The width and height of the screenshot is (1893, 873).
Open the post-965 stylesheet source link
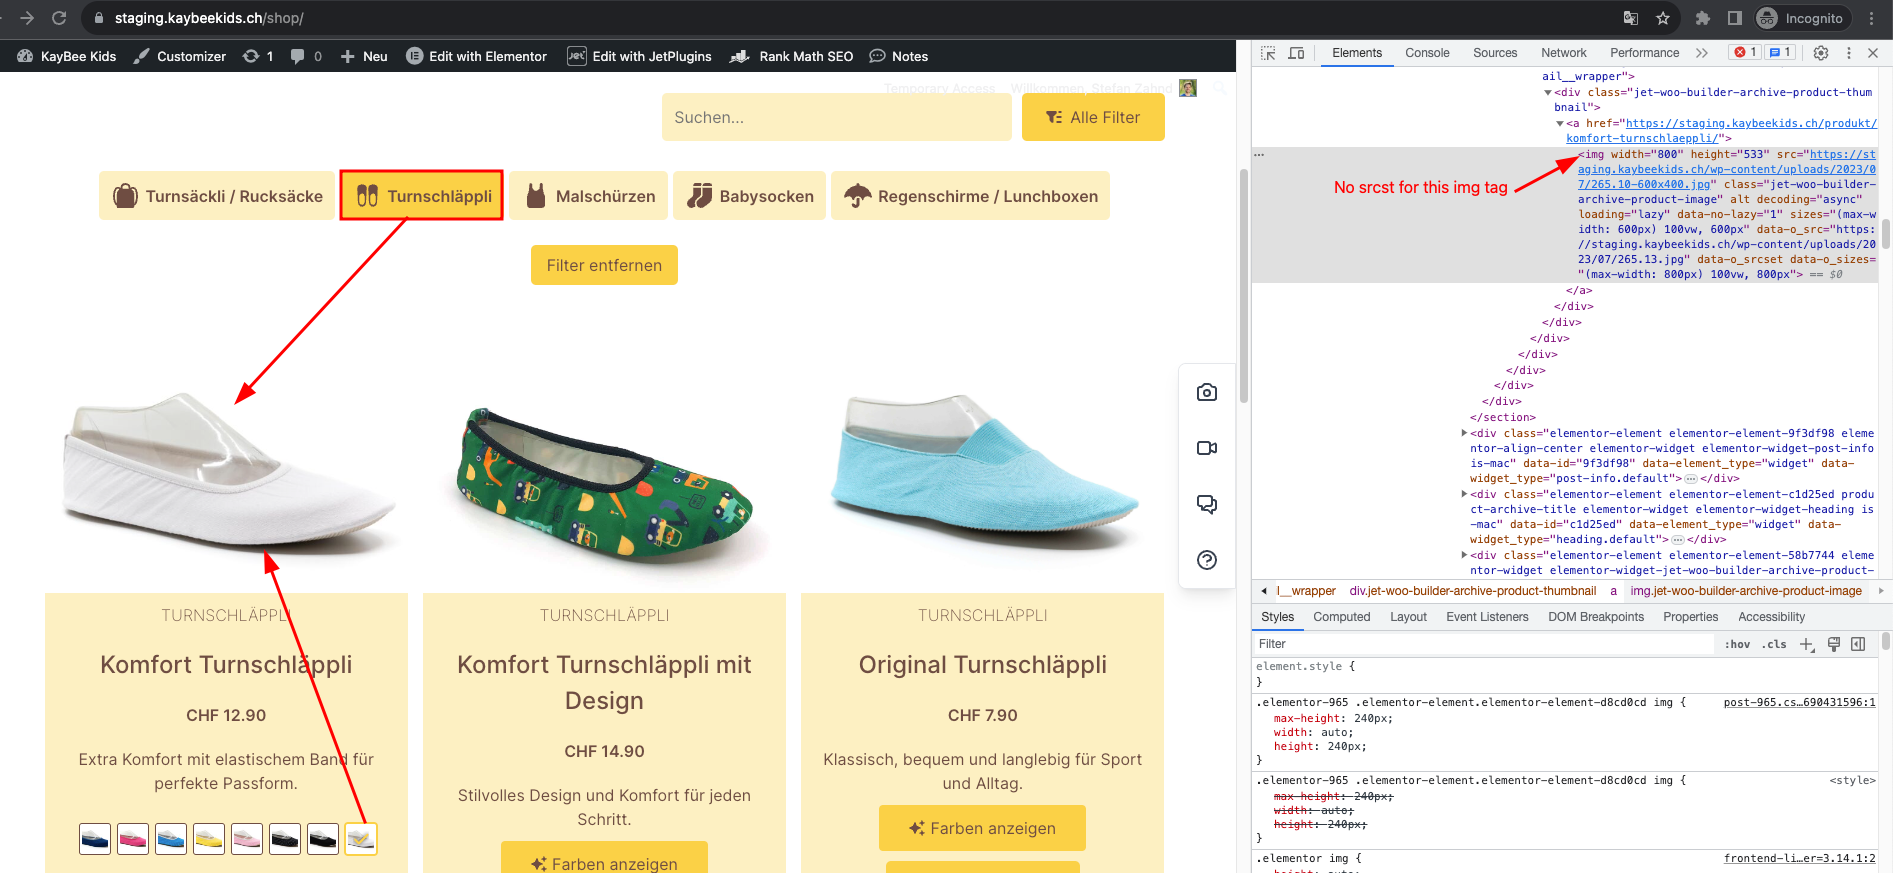tap(1799, 703)
